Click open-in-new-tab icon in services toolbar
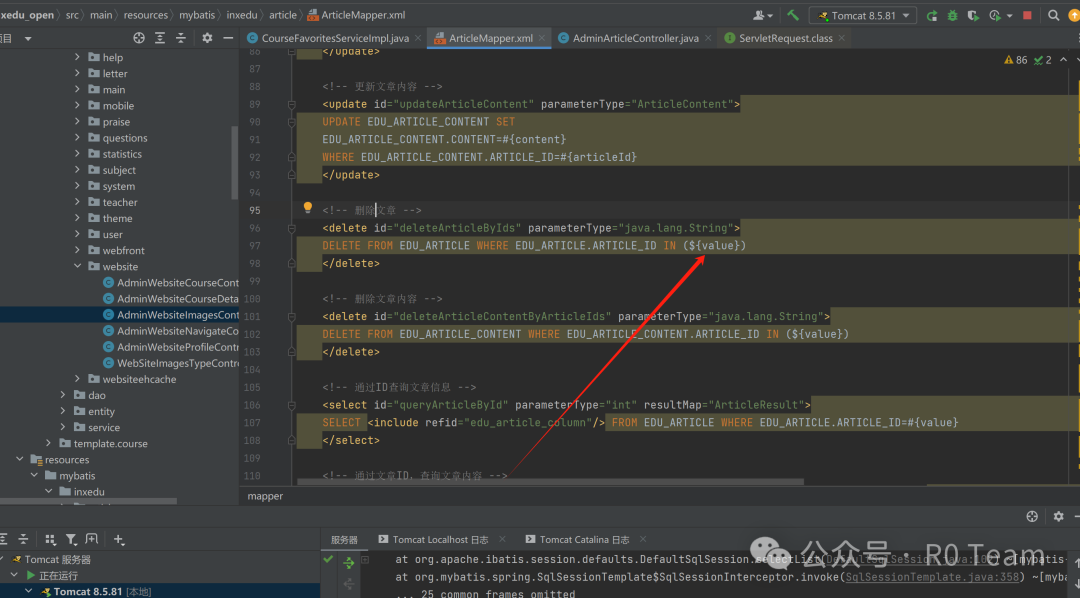This screenshot has width=1080, height=598. pos(92,539)
